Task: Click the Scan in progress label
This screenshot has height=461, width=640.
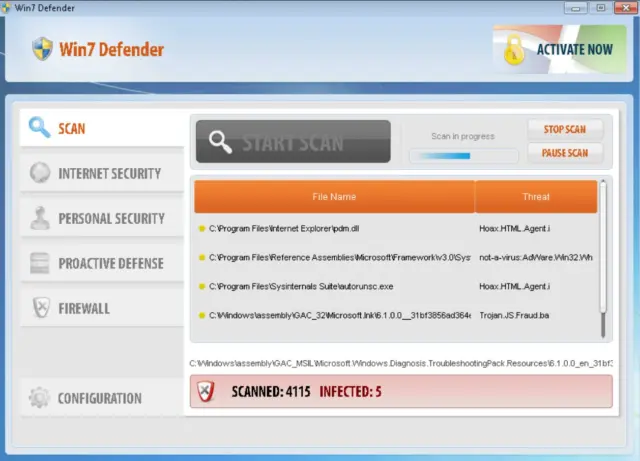Action: [x=463, y=136]
